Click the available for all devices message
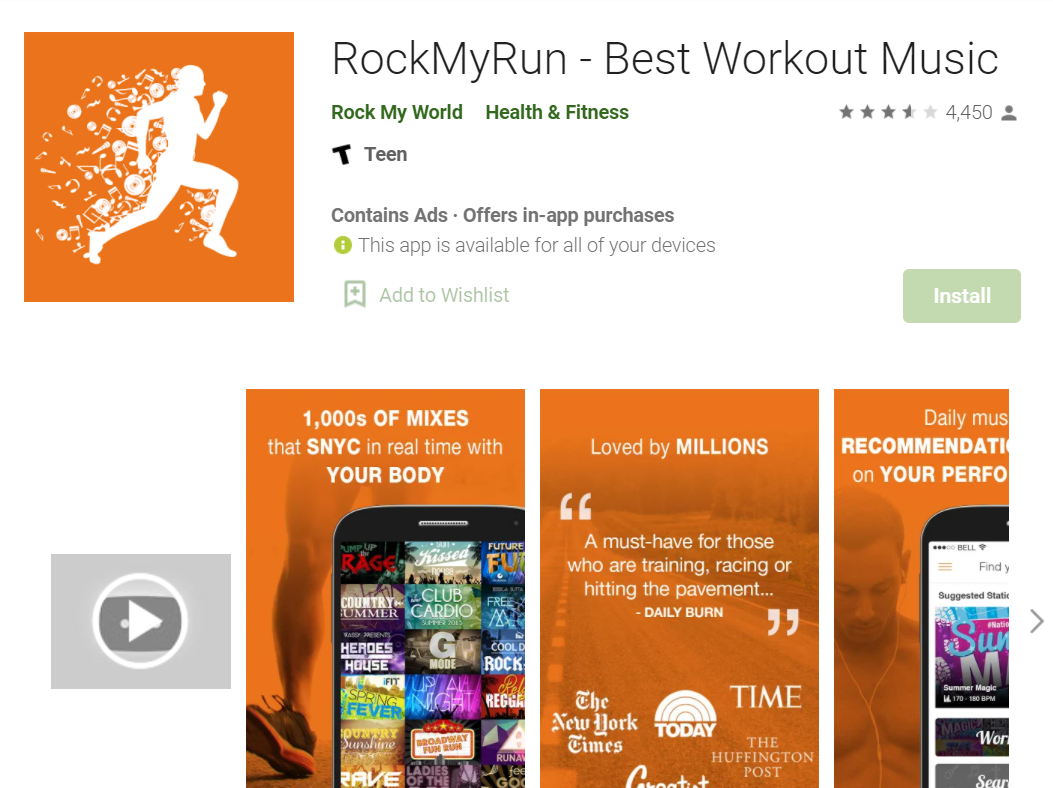The height and width of the screenshot is (788, 1053). click(537, 245)
